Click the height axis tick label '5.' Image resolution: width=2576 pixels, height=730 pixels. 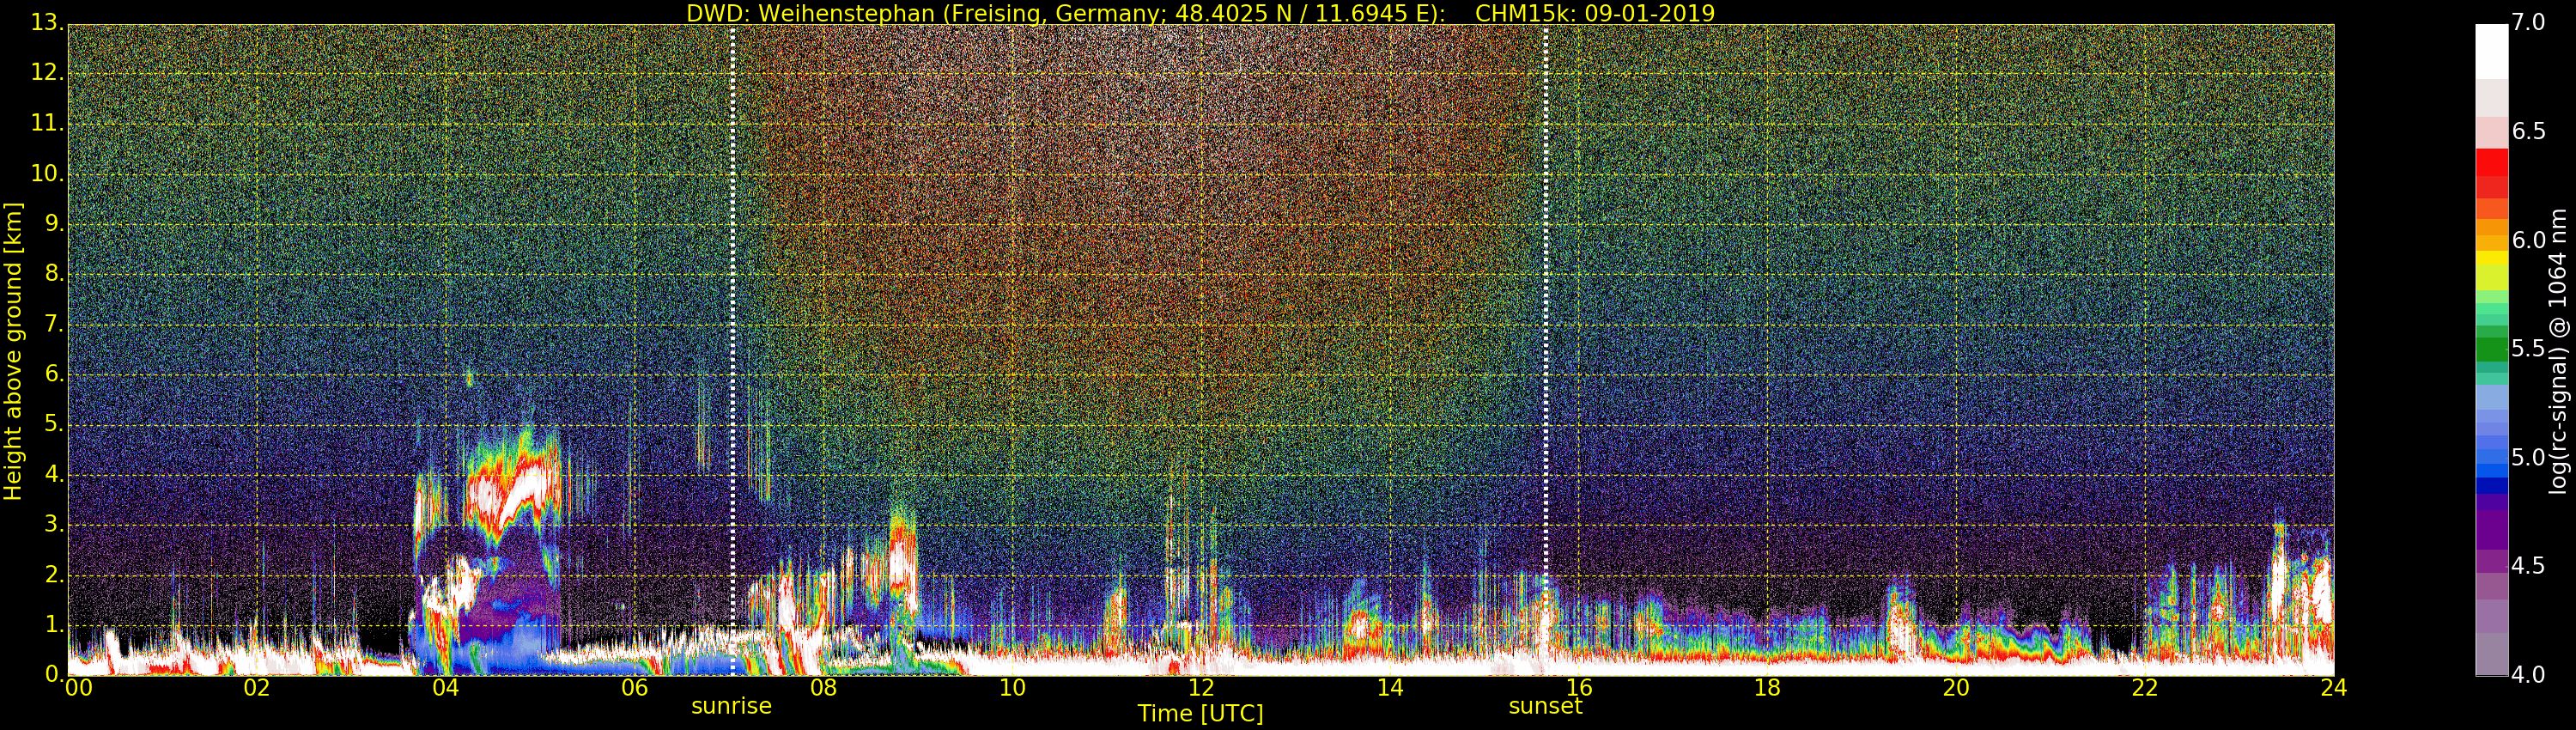click(x=54, y=424)
